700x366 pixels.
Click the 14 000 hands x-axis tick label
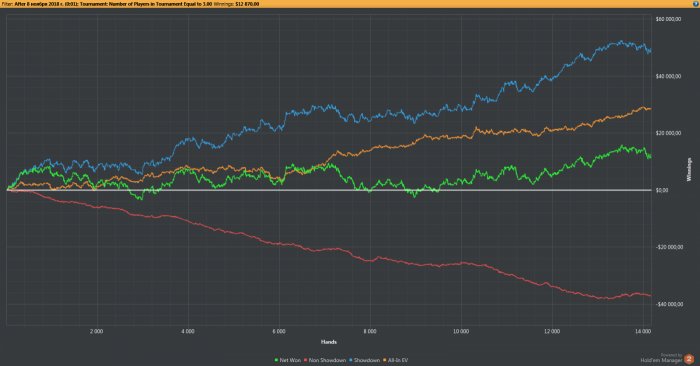pos(643,332)
